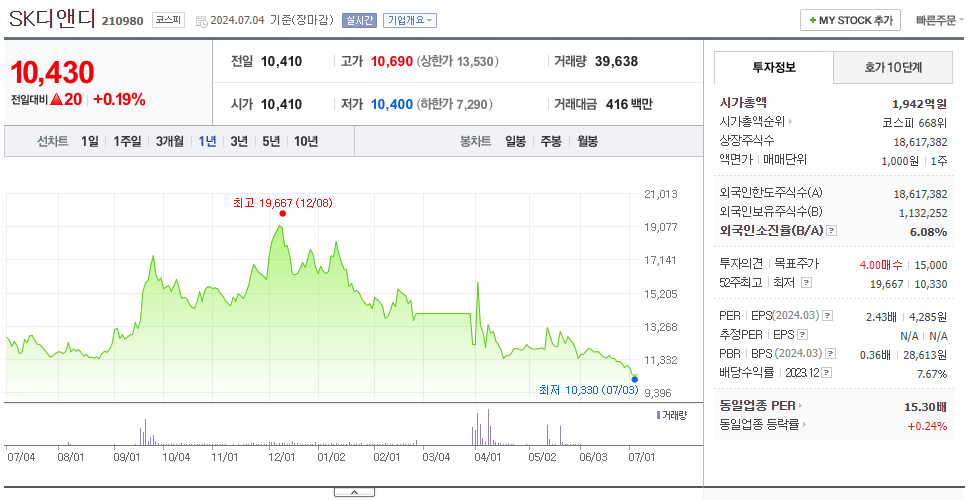Click the 외국인보유주식수 value 1,132,252
Screen dimensions: 968x500
pos(923,212)
